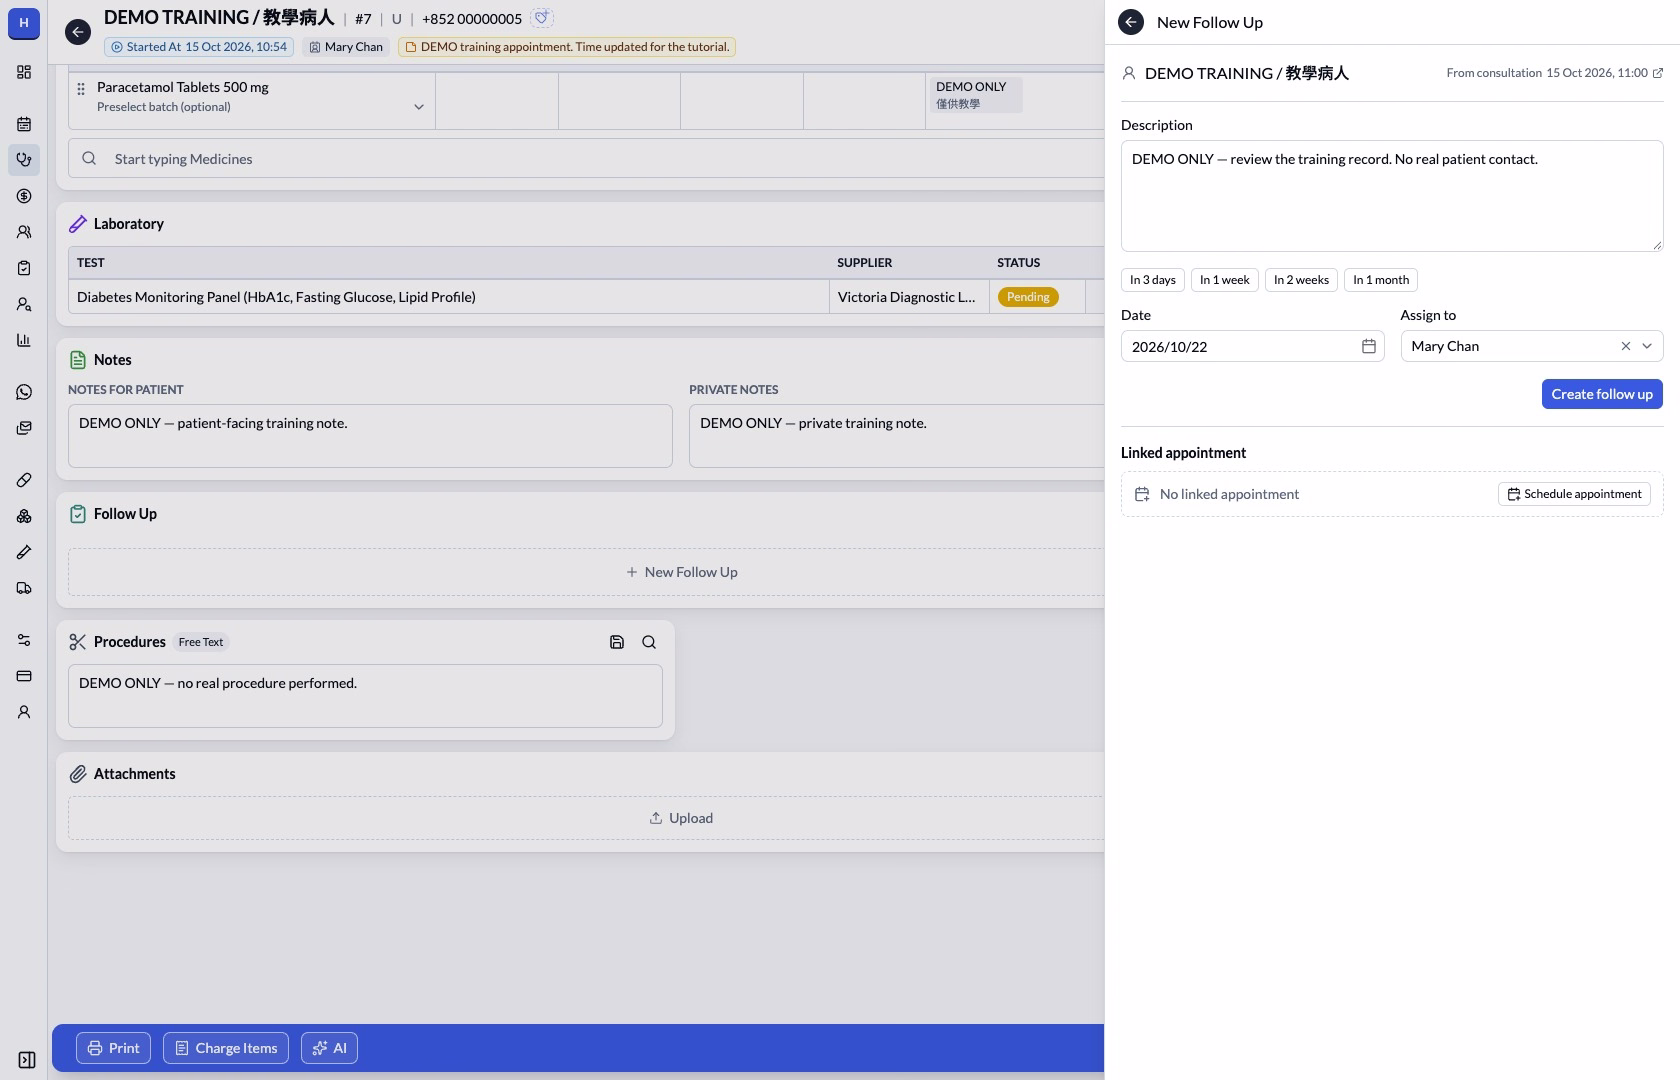Viewport: 1680px width, 1080px height.
Task: Open the user search sidebar icon
Action: tap(24, 304)
